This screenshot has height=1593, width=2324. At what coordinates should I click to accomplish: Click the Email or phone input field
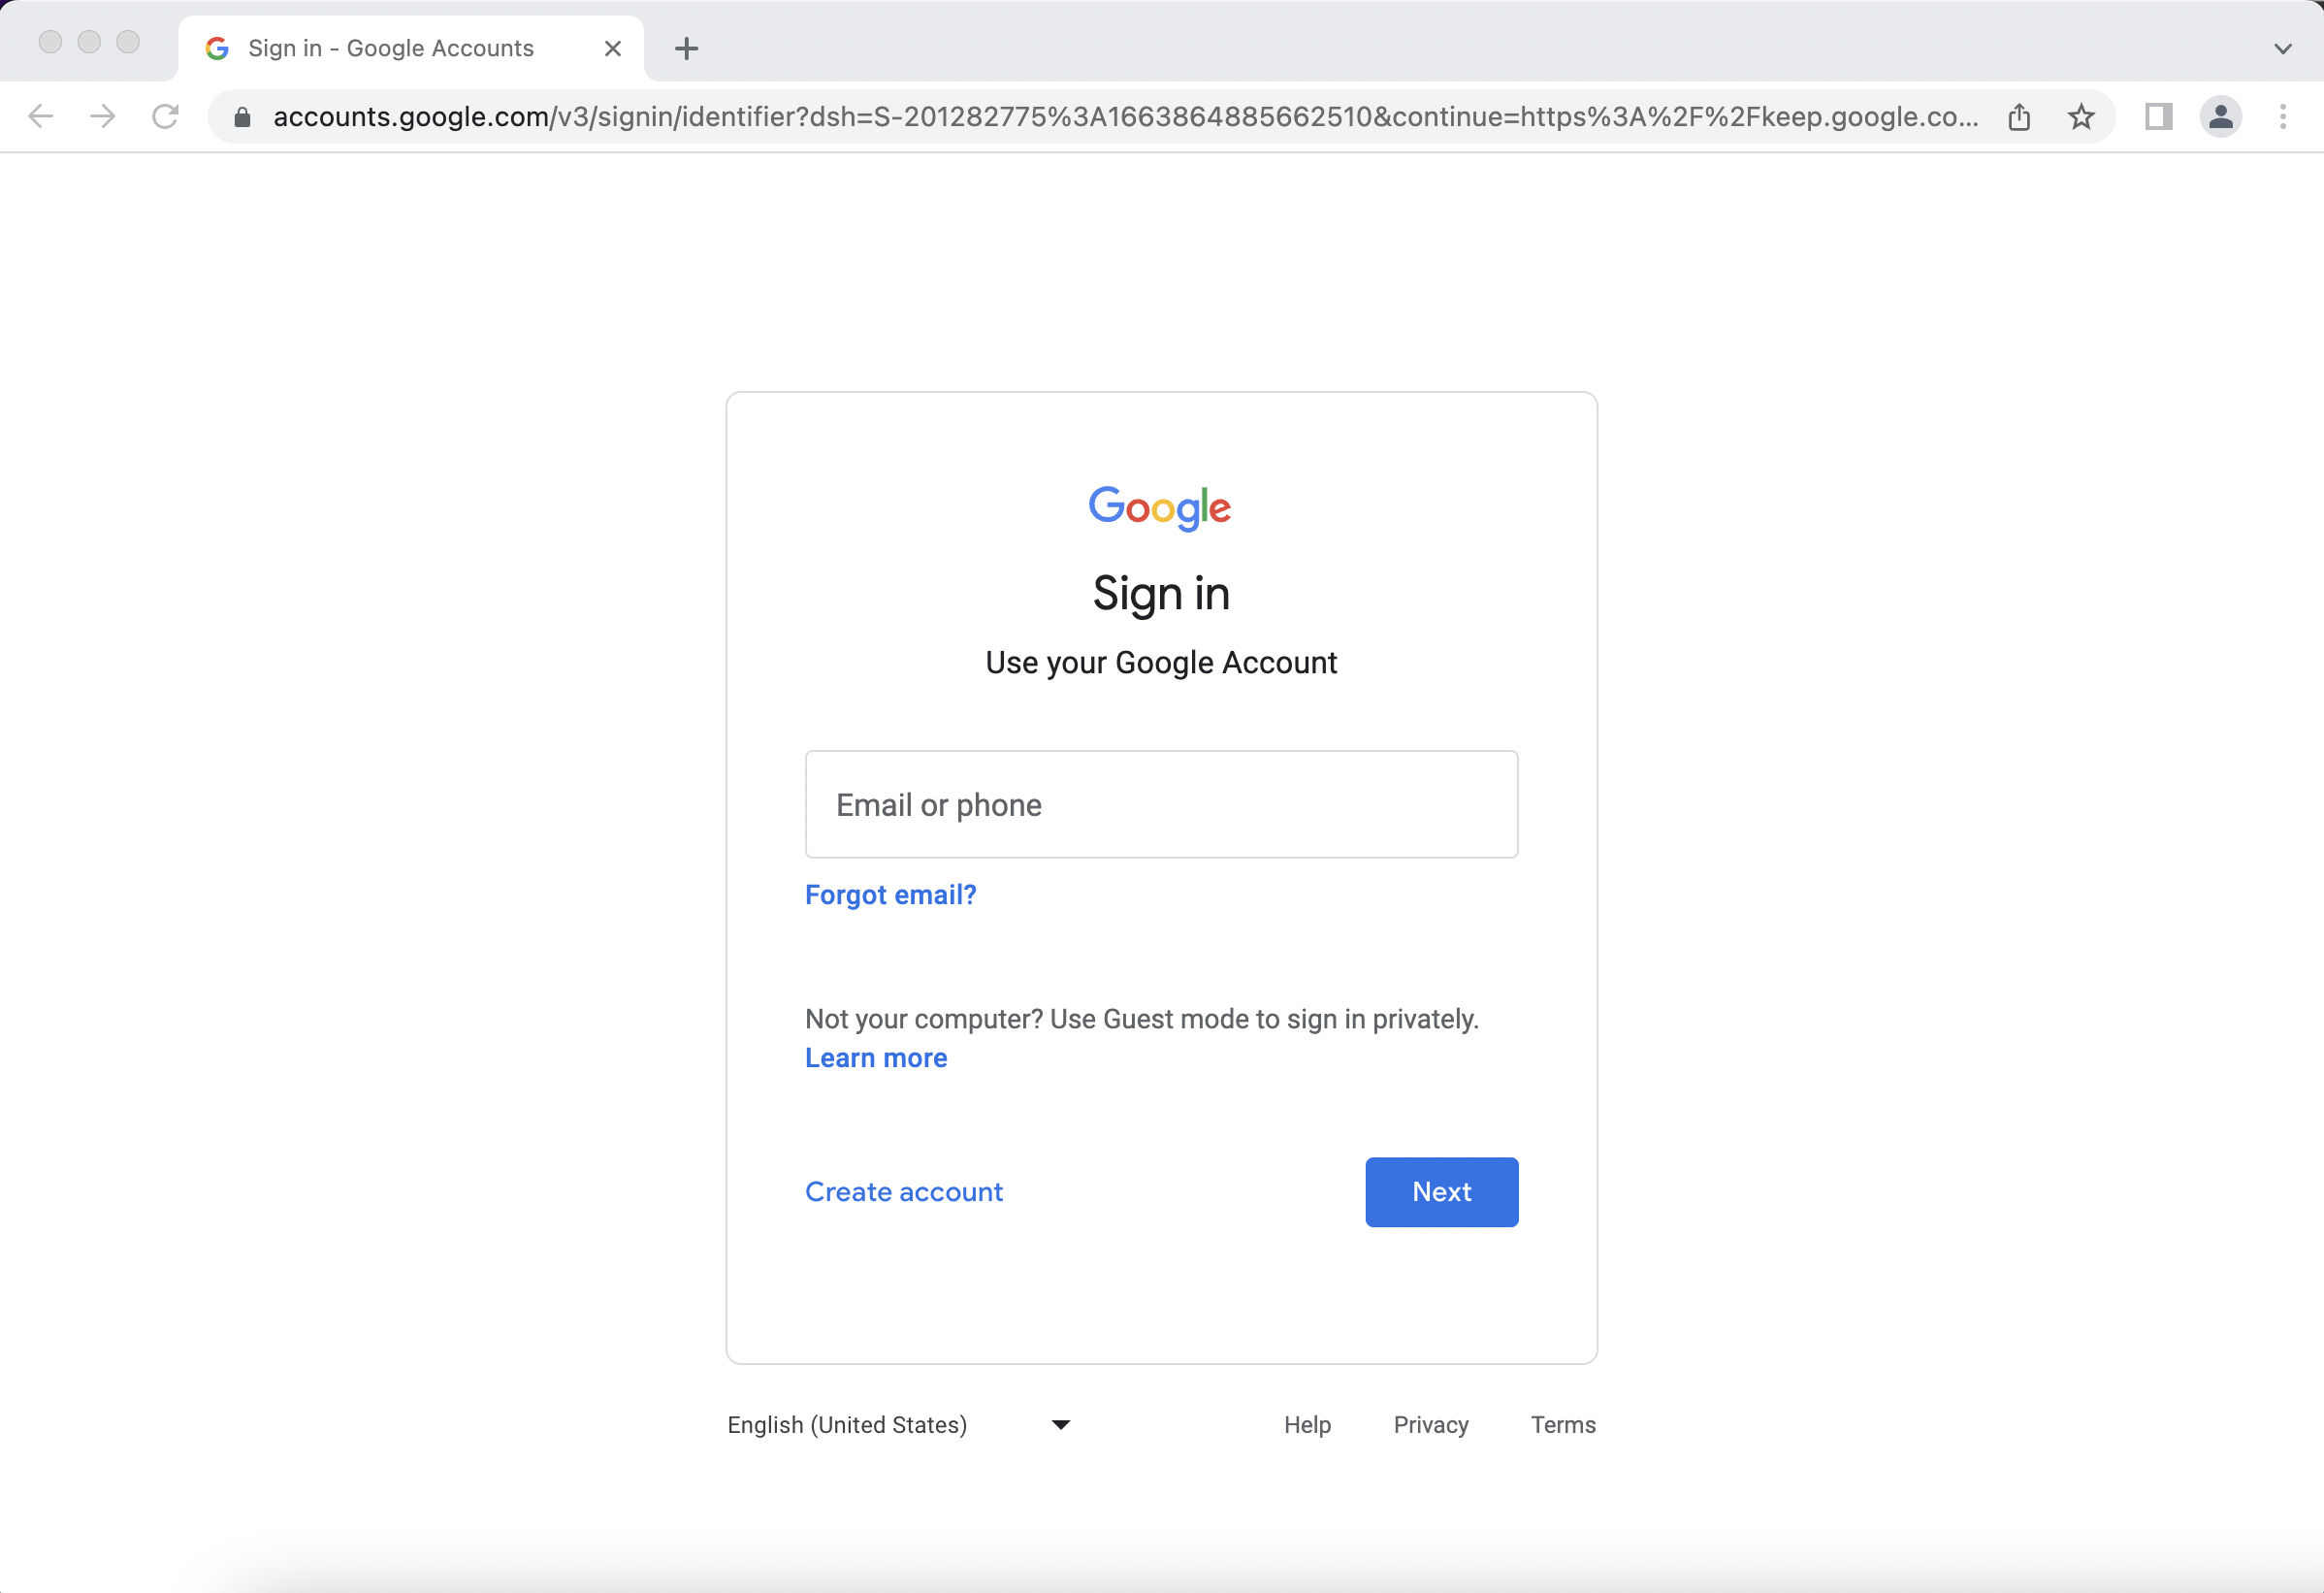(x=1162, y=803)
